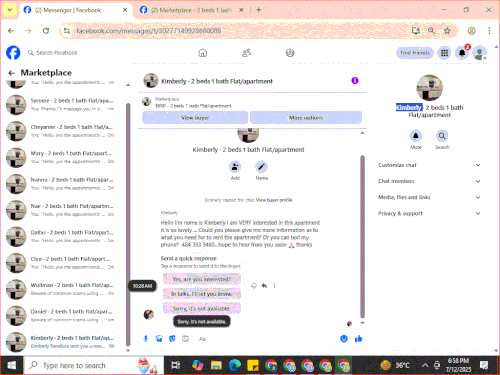Go back using the Marketplace arrow

tap(12, 73)
